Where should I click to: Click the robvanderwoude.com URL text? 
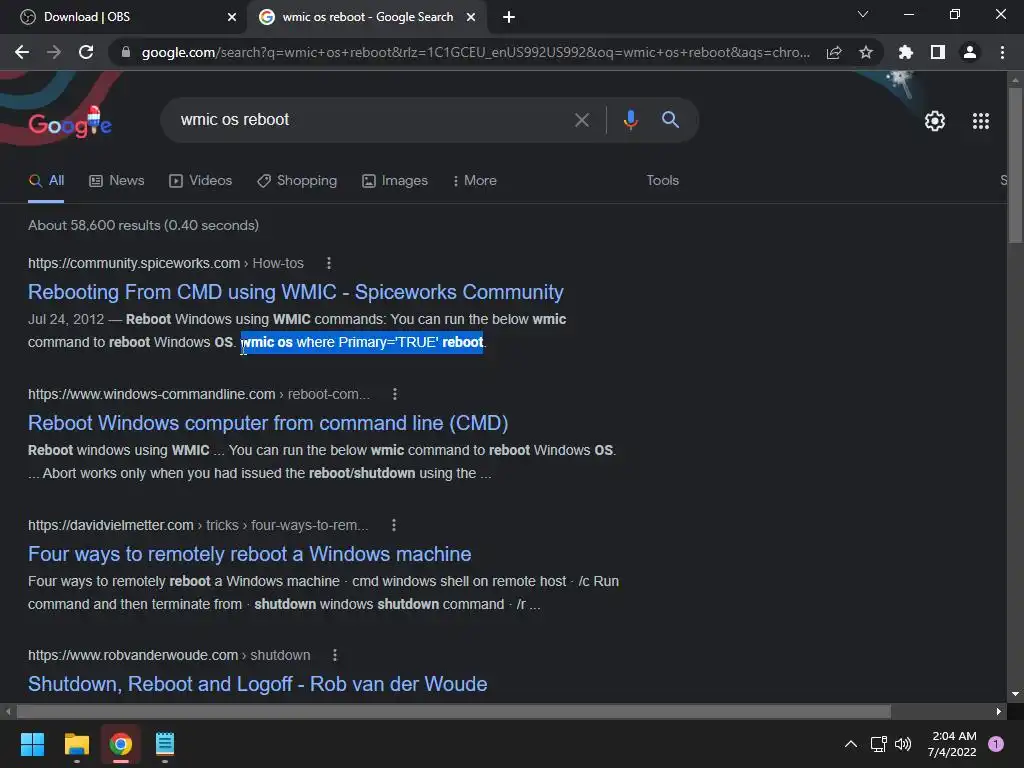(x=133, y=655)
